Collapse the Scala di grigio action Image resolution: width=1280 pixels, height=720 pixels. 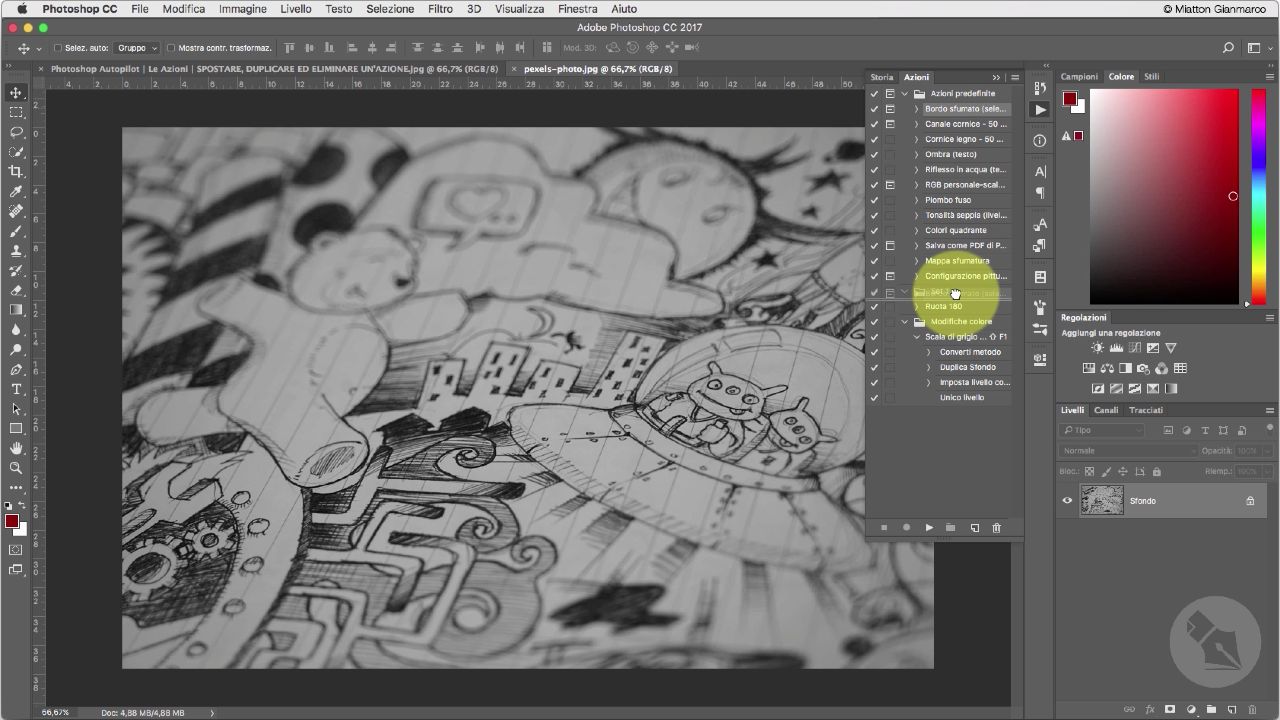pyautogui.click(x=916, y=337)
